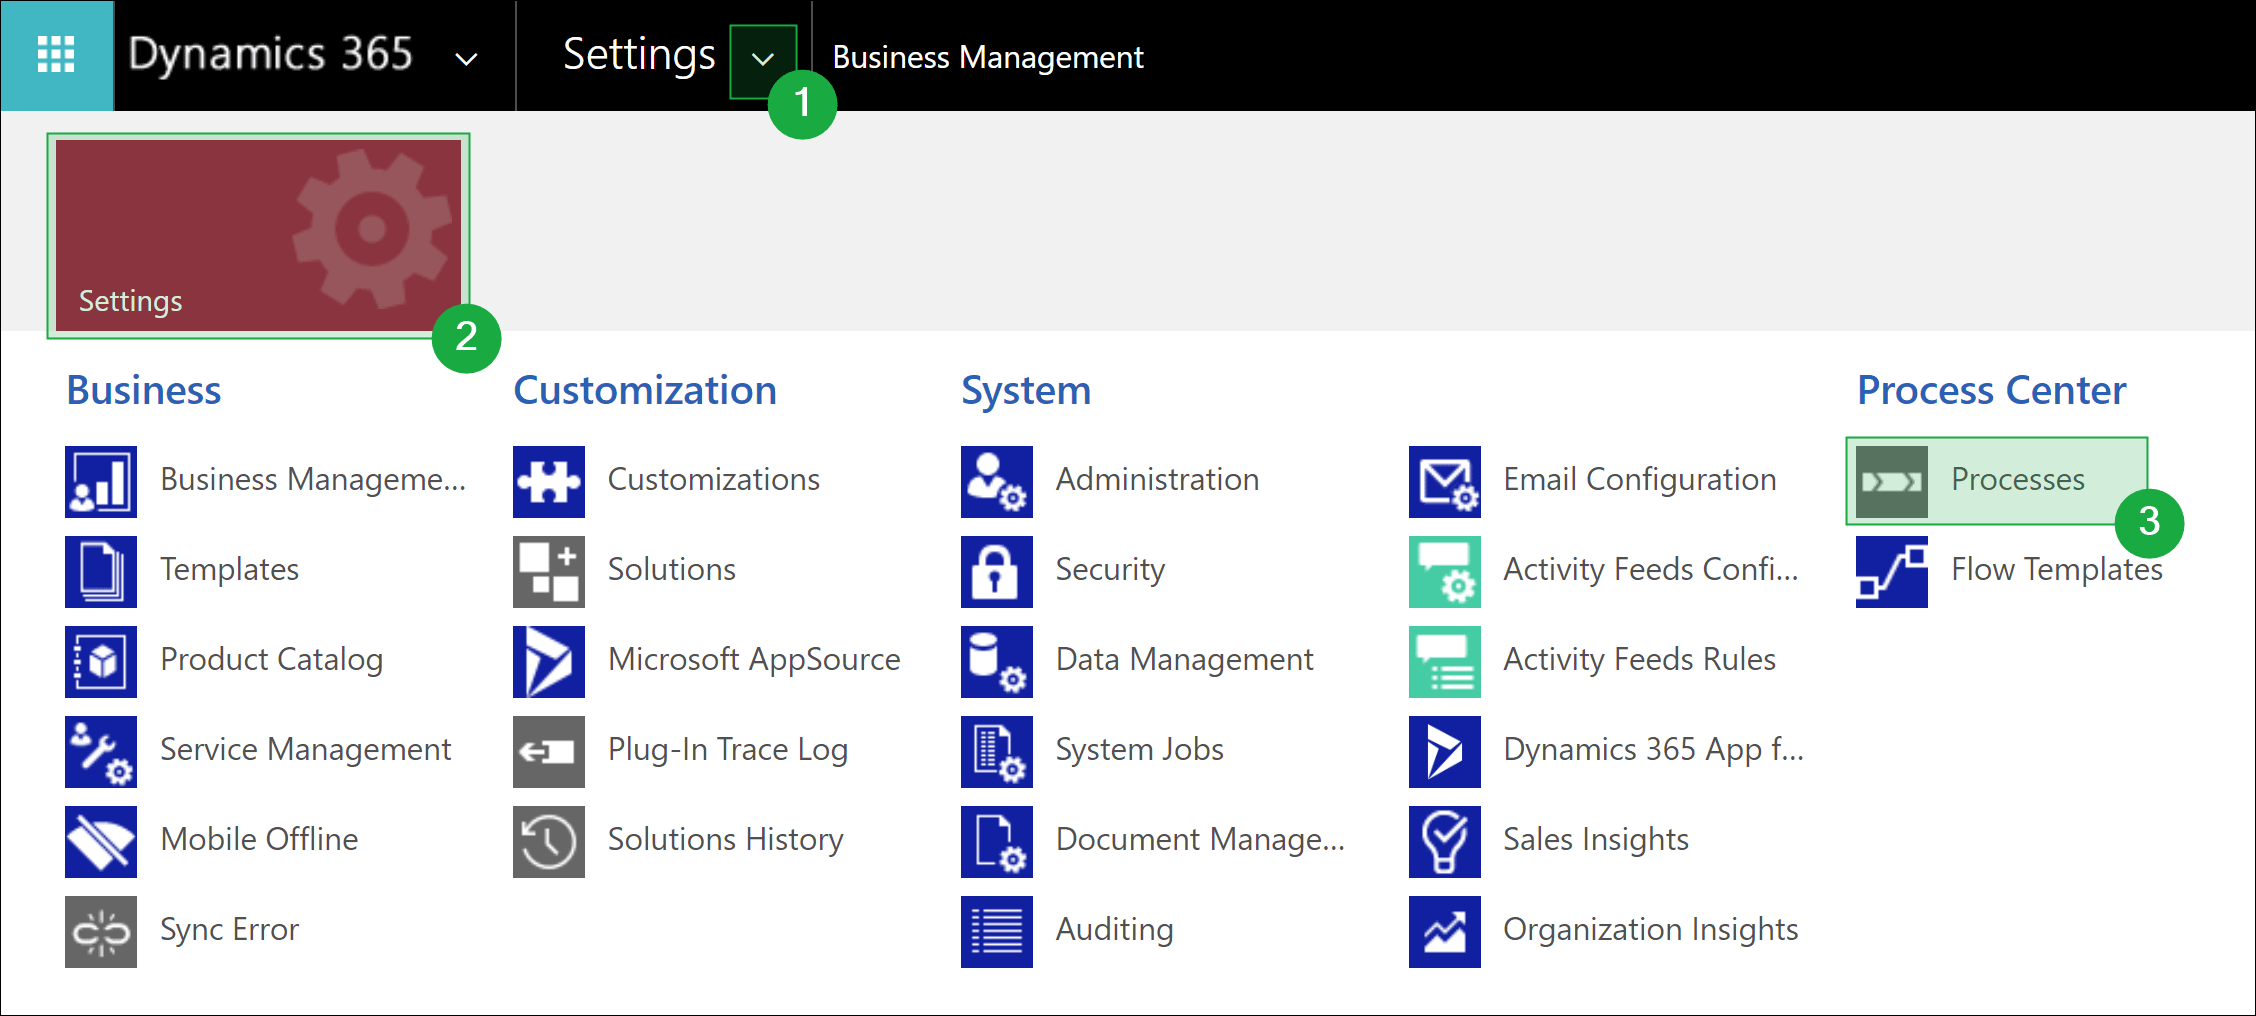Navigate to Dynamics 365 App for Outlook
The height and width of the screenshot is (1016, 2256).
1654,750
